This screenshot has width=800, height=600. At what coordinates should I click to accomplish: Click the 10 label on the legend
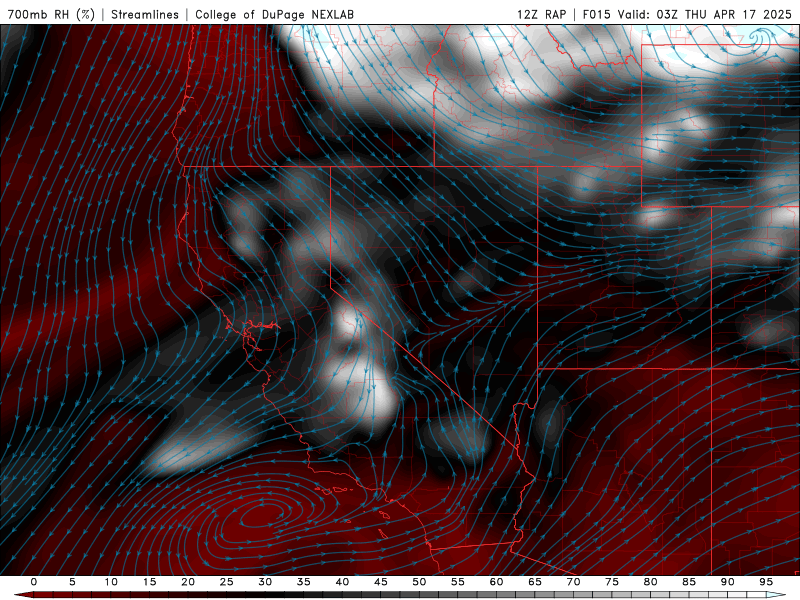tap(111, 582)
